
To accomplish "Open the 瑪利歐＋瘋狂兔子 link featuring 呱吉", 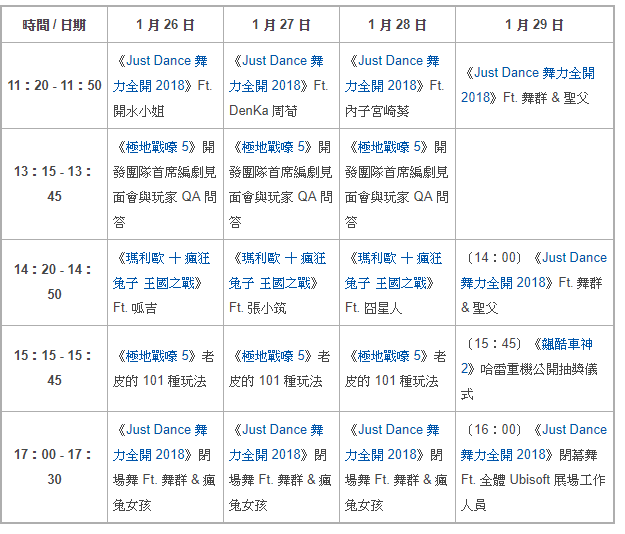I will pos(161,271).
